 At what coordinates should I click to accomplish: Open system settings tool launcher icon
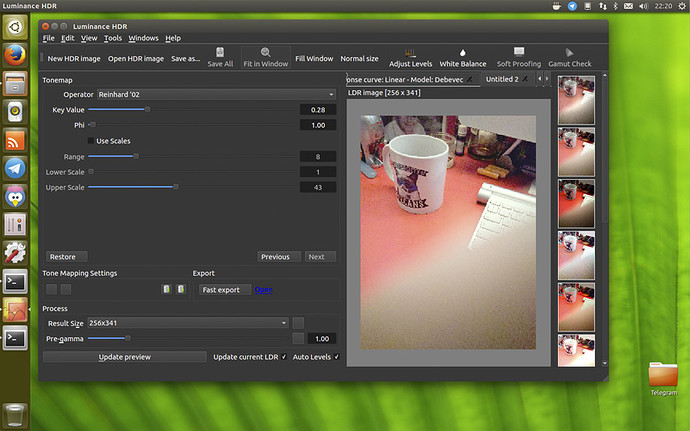pyautogui.click(x=15, y=253)
